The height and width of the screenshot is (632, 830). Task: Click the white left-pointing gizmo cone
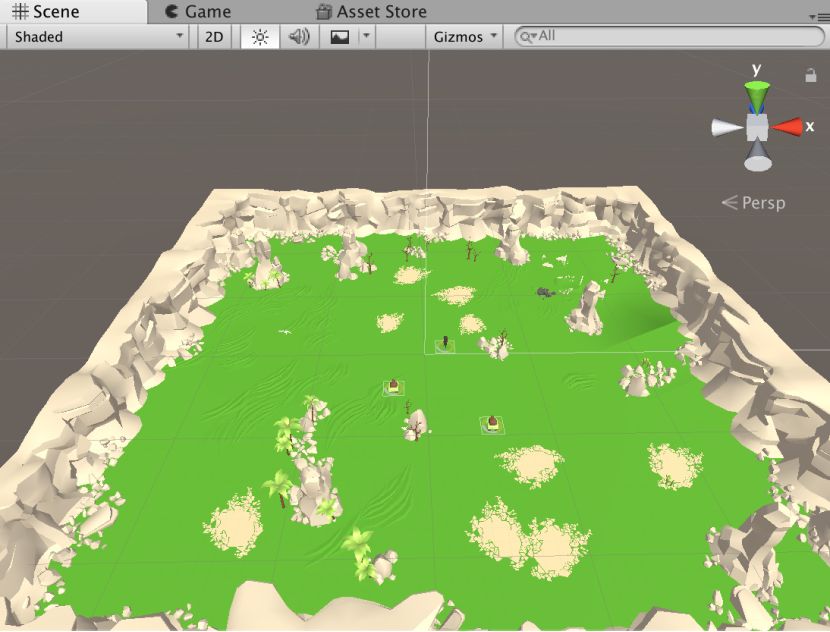[x=725, y=127]
